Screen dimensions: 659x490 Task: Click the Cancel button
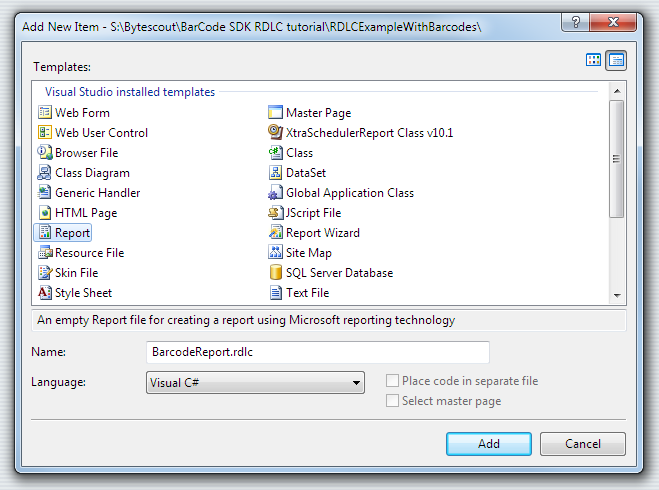(583, 444)
